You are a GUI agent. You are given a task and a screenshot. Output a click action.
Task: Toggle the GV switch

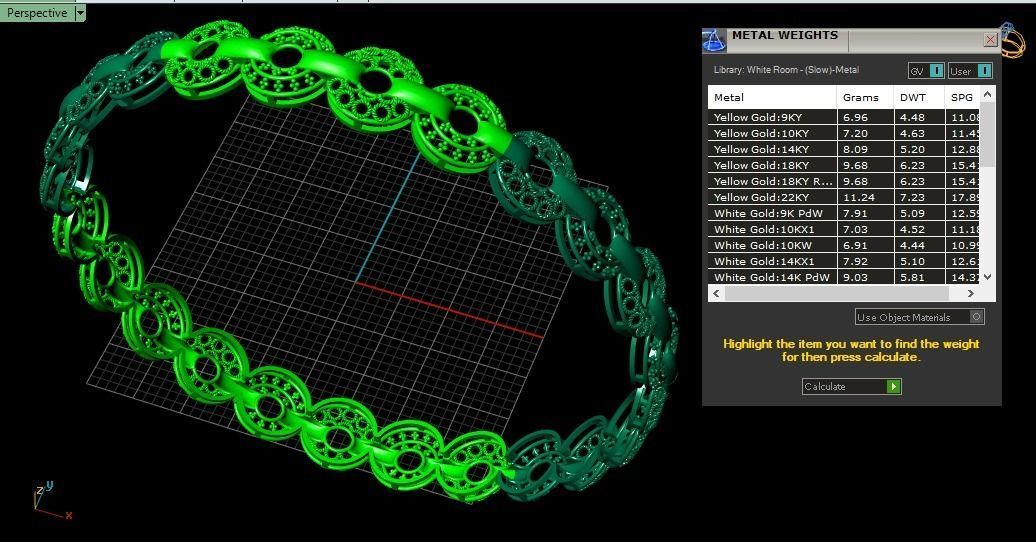click(x=926, y=71)
